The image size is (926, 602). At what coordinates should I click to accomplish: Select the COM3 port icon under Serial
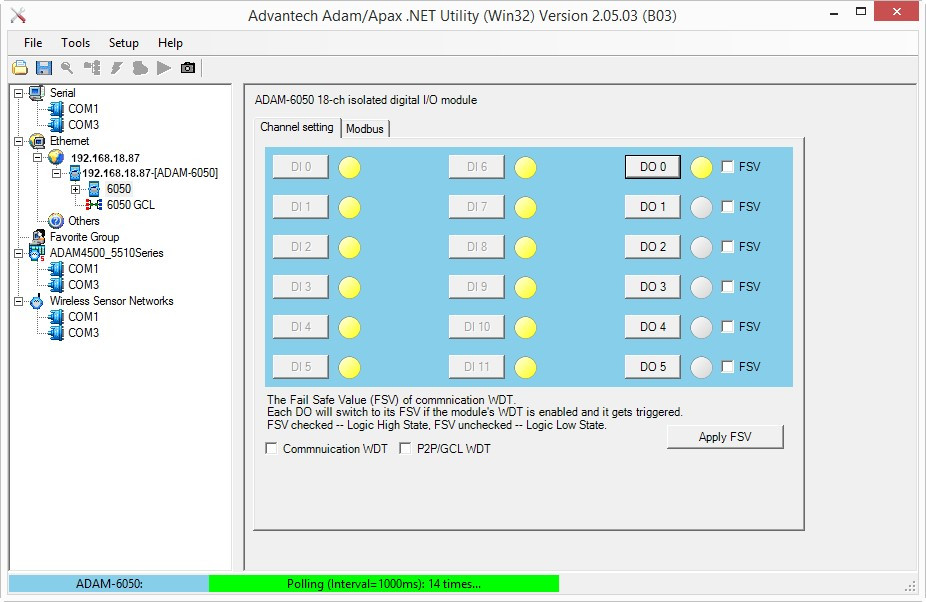(x=56, y=125)
